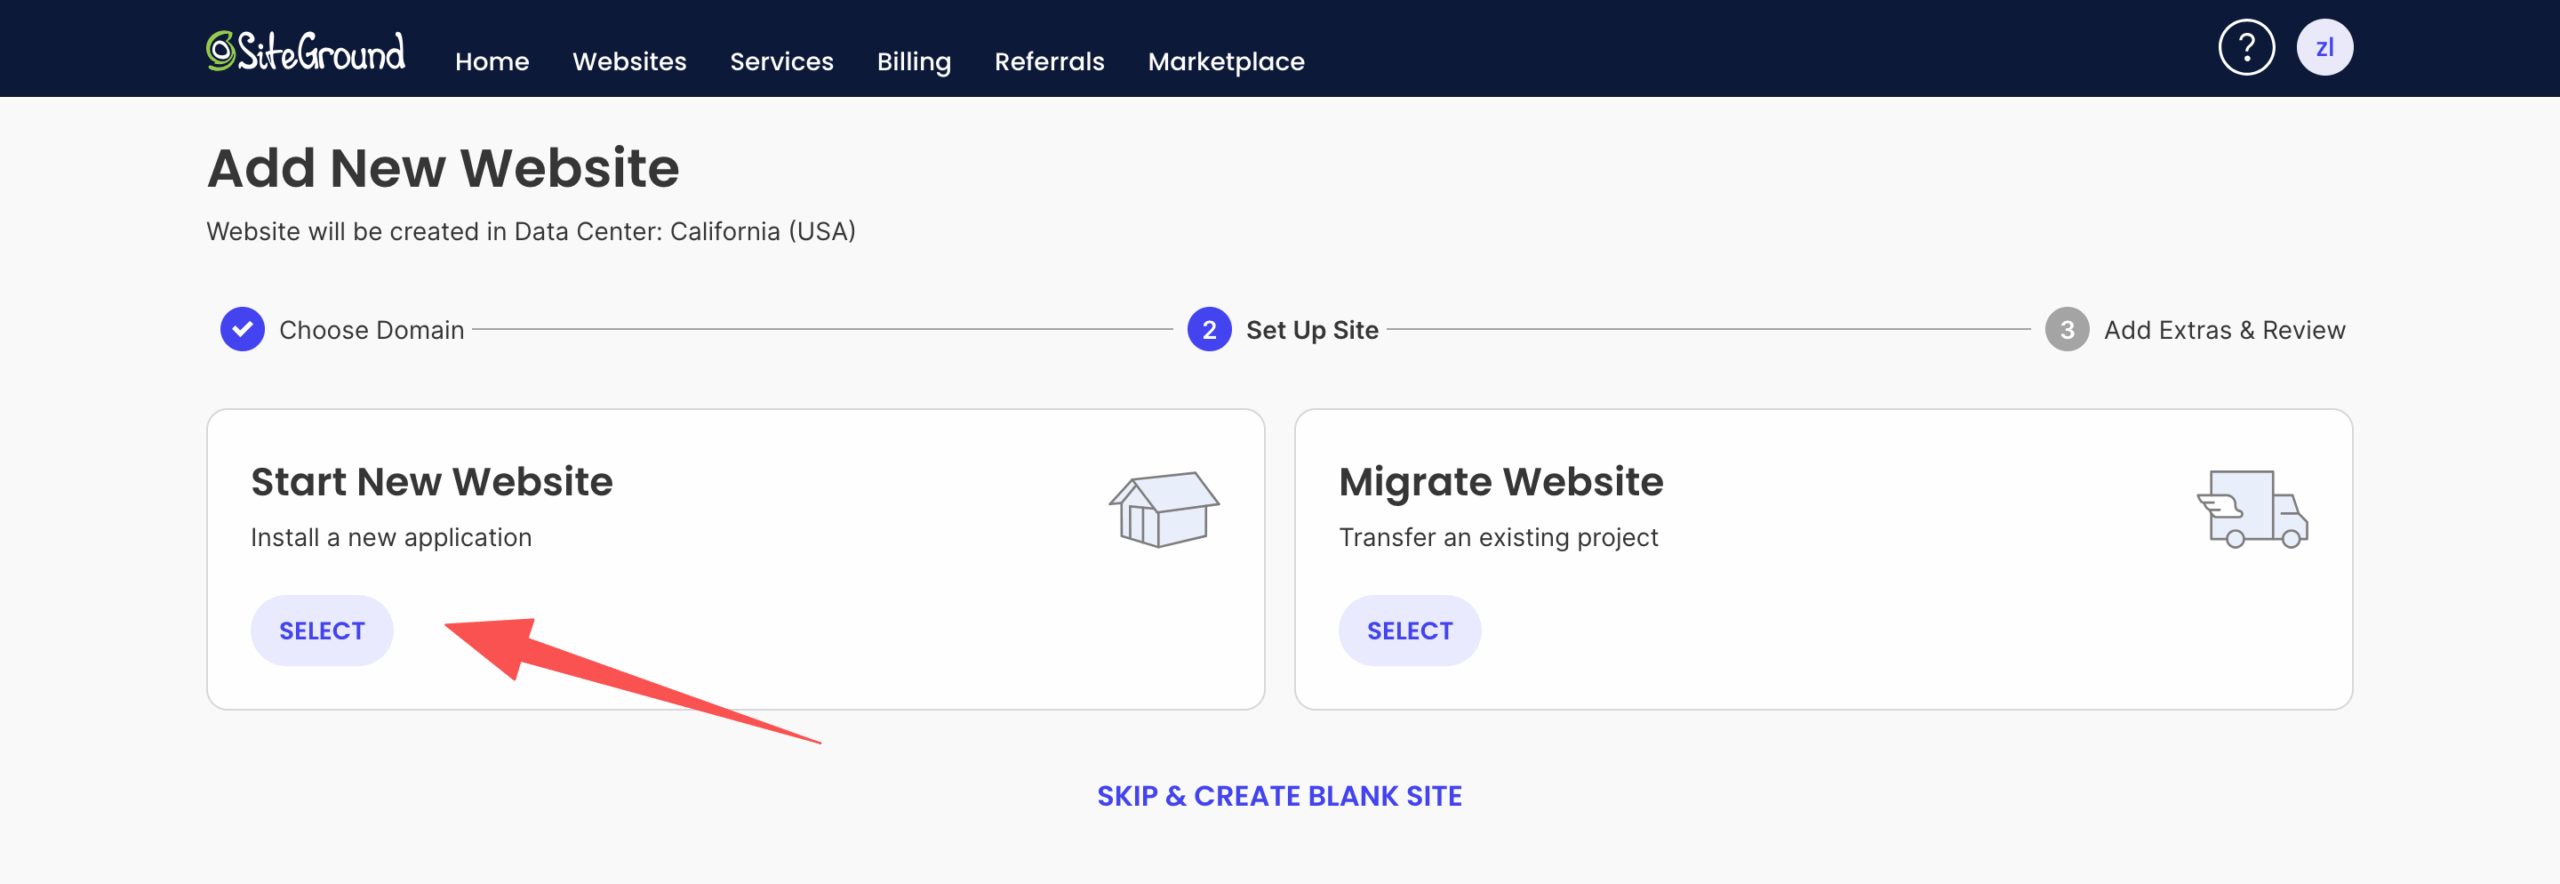Click the SiteGround logo
This screenshot has height=884, width=2560.
[306, 52]
